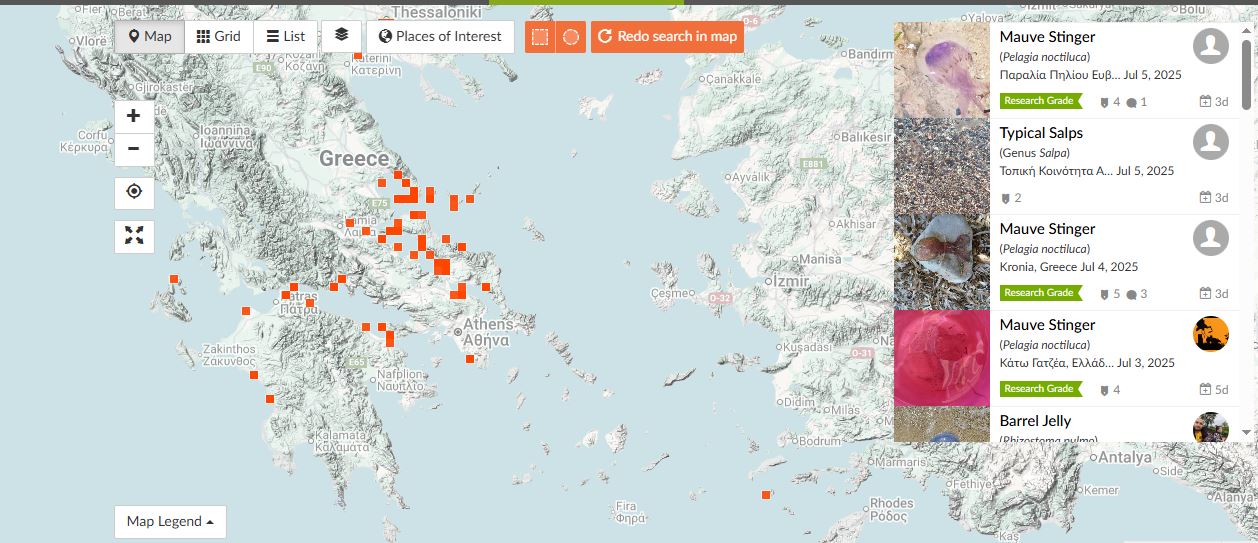The height and width of the screenshot is (543, 1258).
Task: Open the map layers icon button
Action: 342,36
